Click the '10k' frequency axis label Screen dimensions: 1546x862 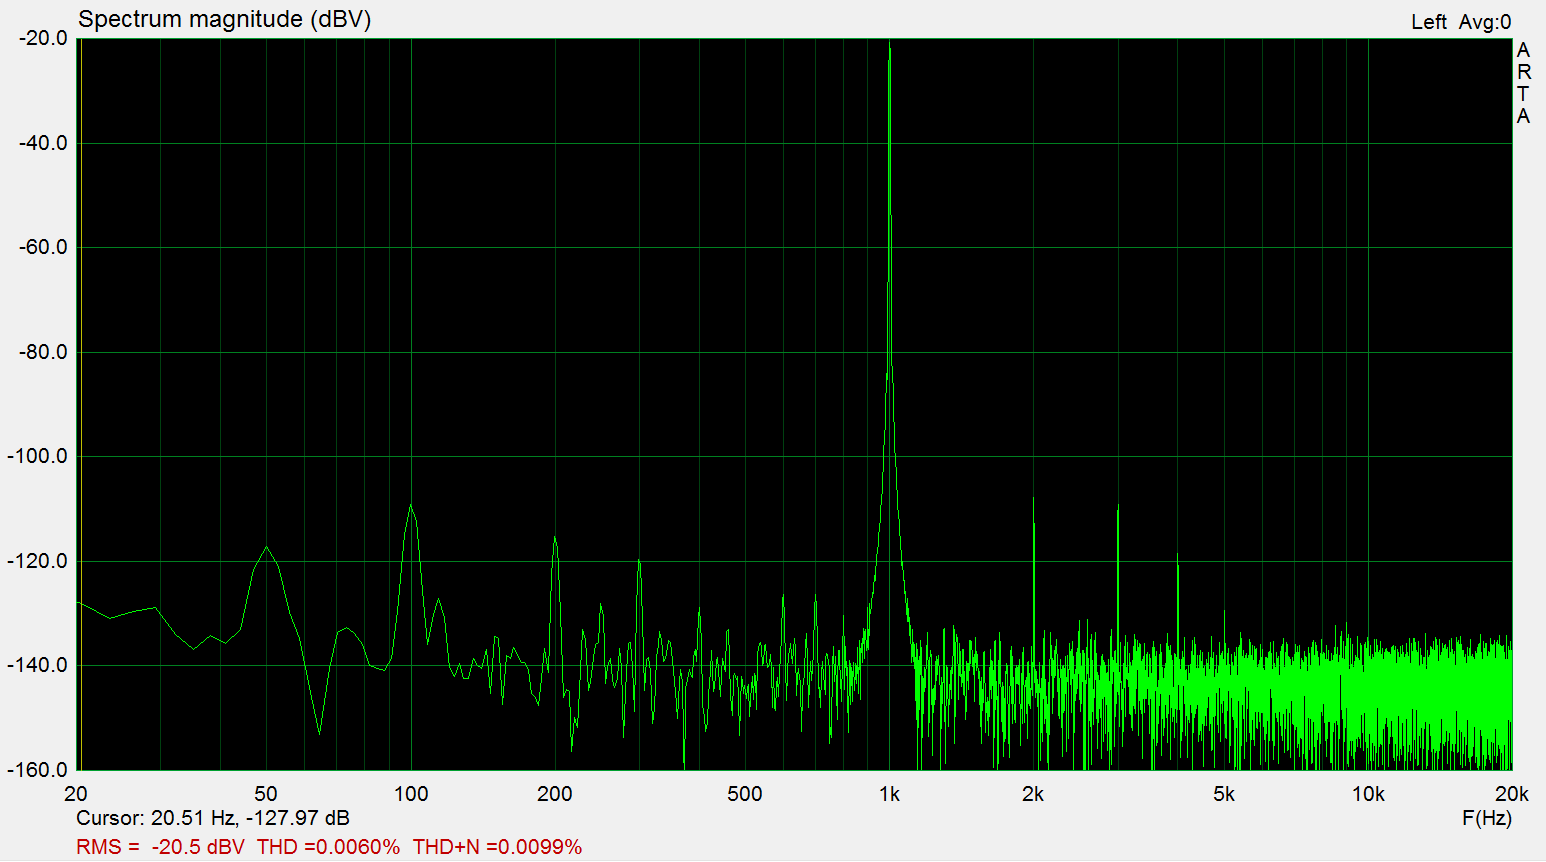[1368, 794]
